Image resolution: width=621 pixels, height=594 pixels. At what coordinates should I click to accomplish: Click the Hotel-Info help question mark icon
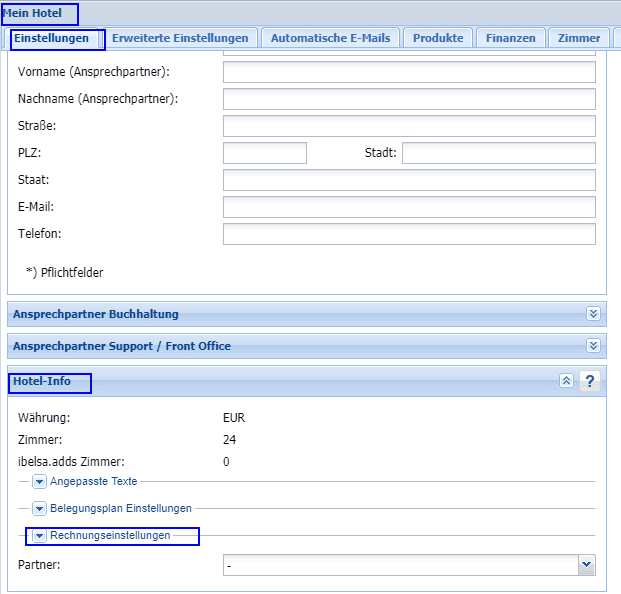tap(590, 381)
